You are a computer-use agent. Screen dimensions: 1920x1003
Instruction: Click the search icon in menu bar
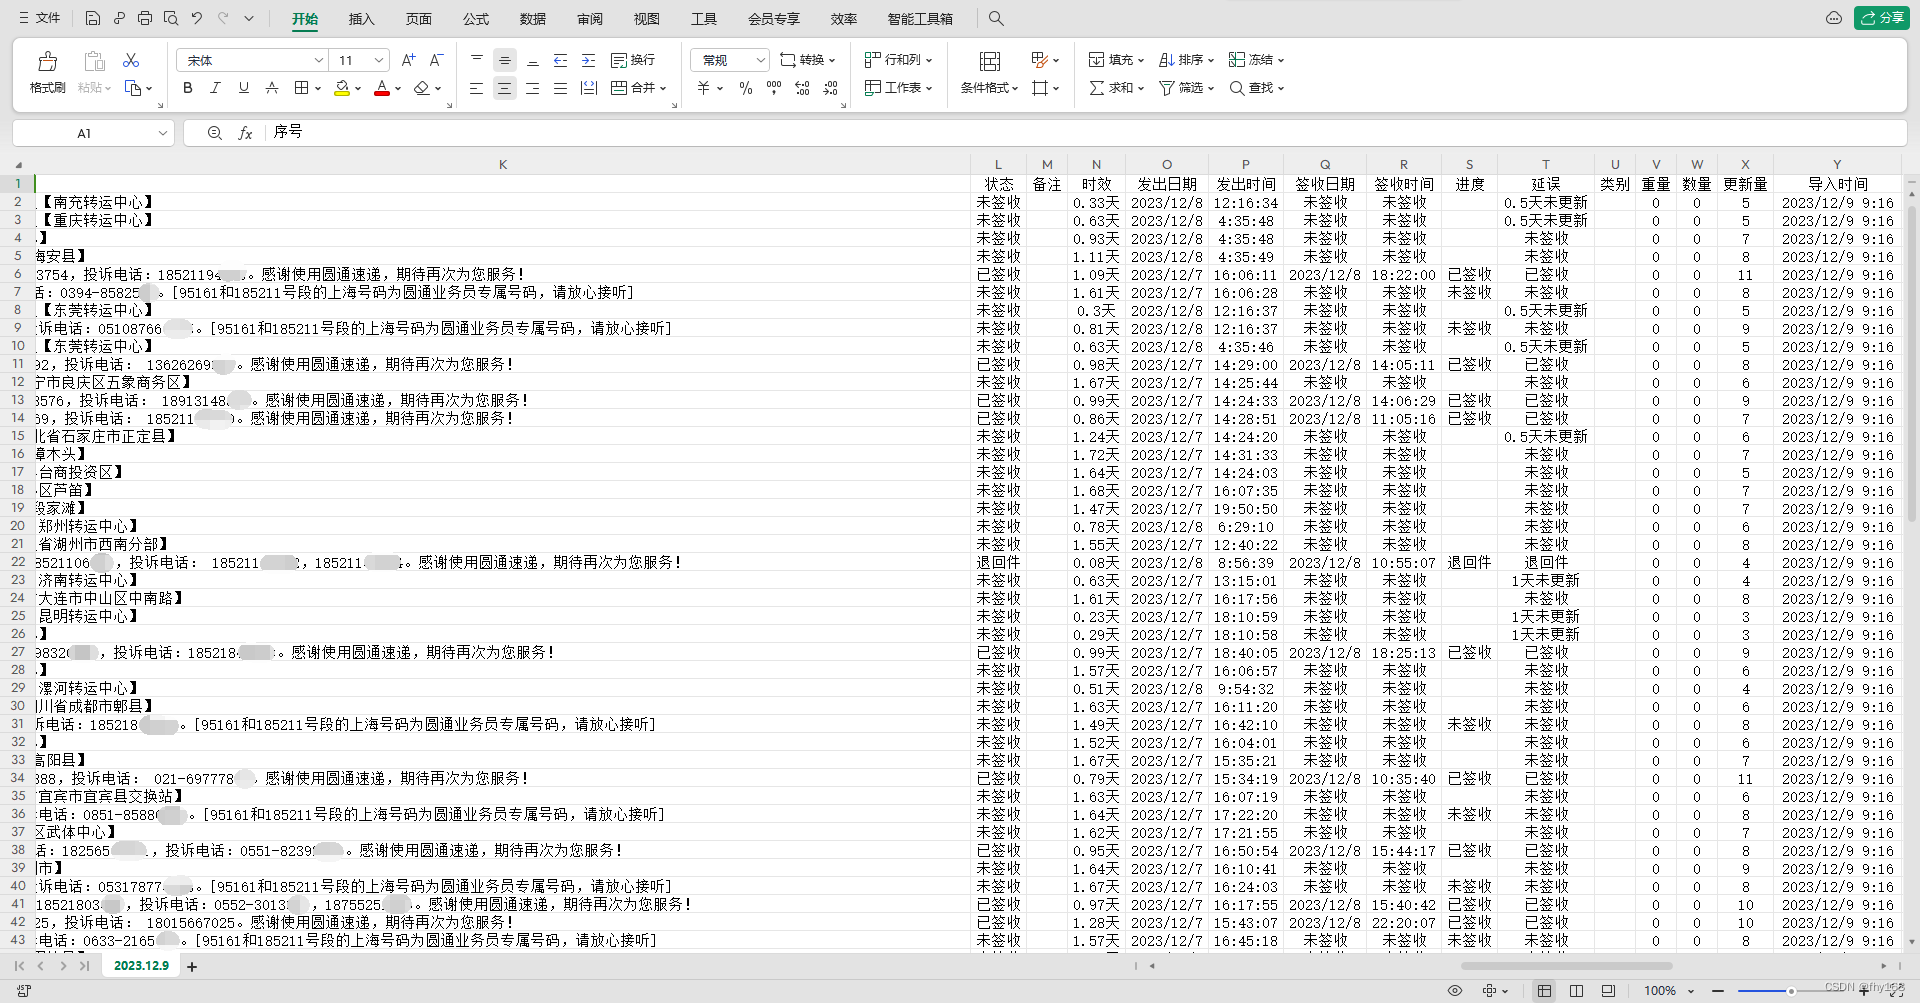click(995, 18)
